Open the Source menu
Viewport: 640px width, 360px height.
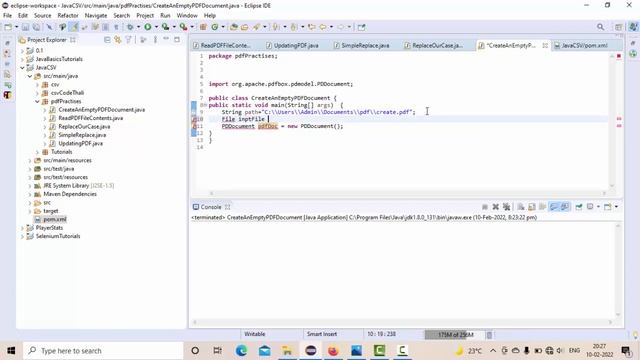[x=42, y=16]
